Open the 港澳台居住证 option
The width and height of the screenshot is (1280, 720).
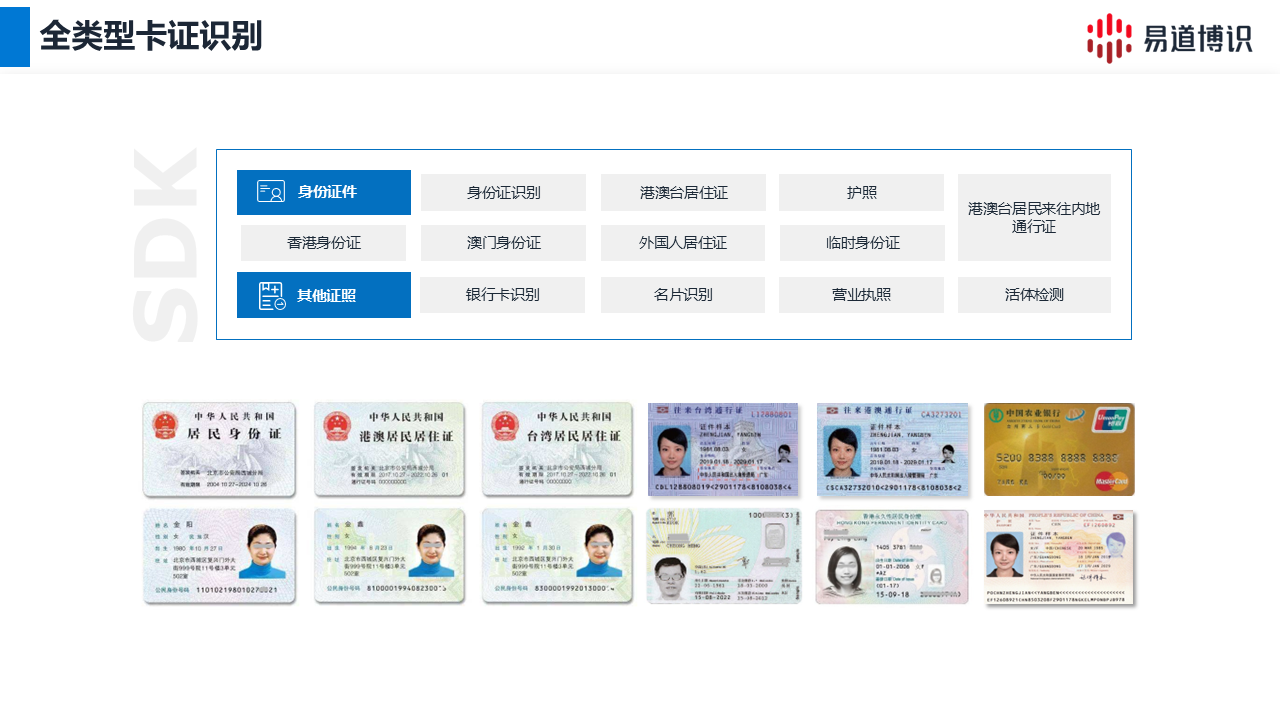tap(683, 192)
